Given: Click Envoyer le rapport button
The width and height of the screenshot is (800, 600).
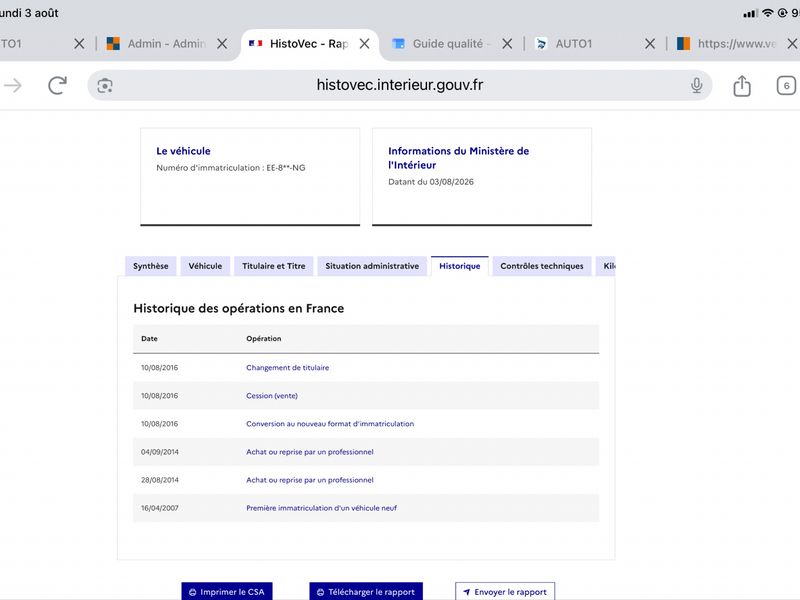Looking at the screenshot, I should (505, 591).
